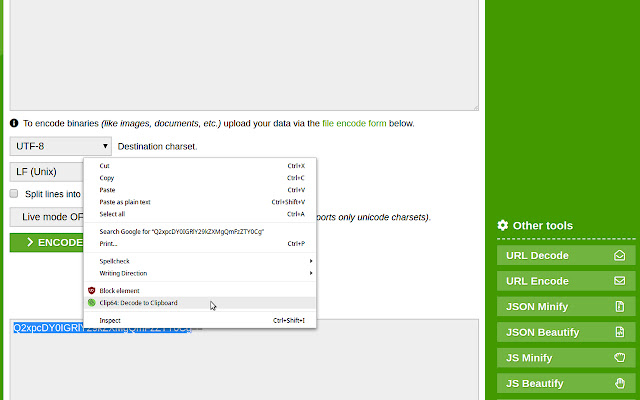The width and height of the screenshot is (640, 400).
Task: Choose Paste as plain text
Action: tap(200, 202)
